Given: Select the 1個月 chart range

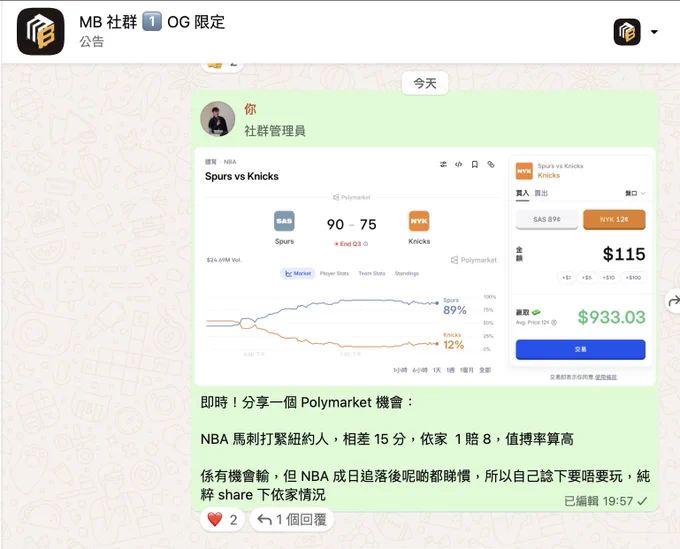Looking at the screenshot, I should (x=467, y=370).
